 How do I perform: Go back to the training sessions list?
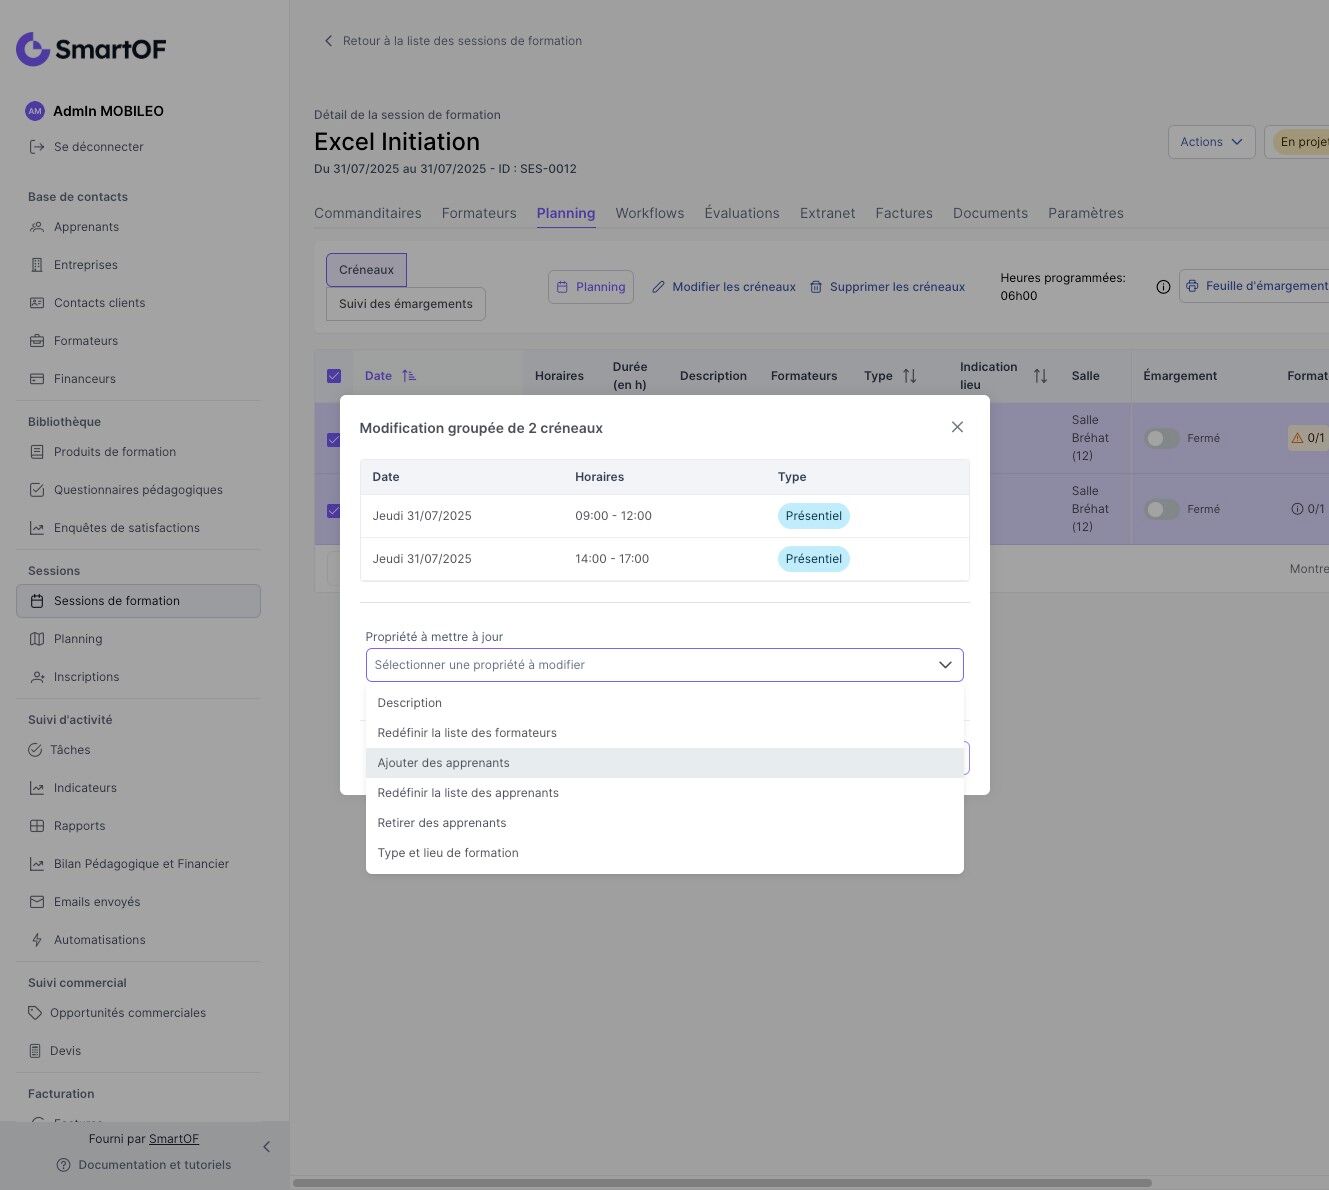(x=452, y=41)
